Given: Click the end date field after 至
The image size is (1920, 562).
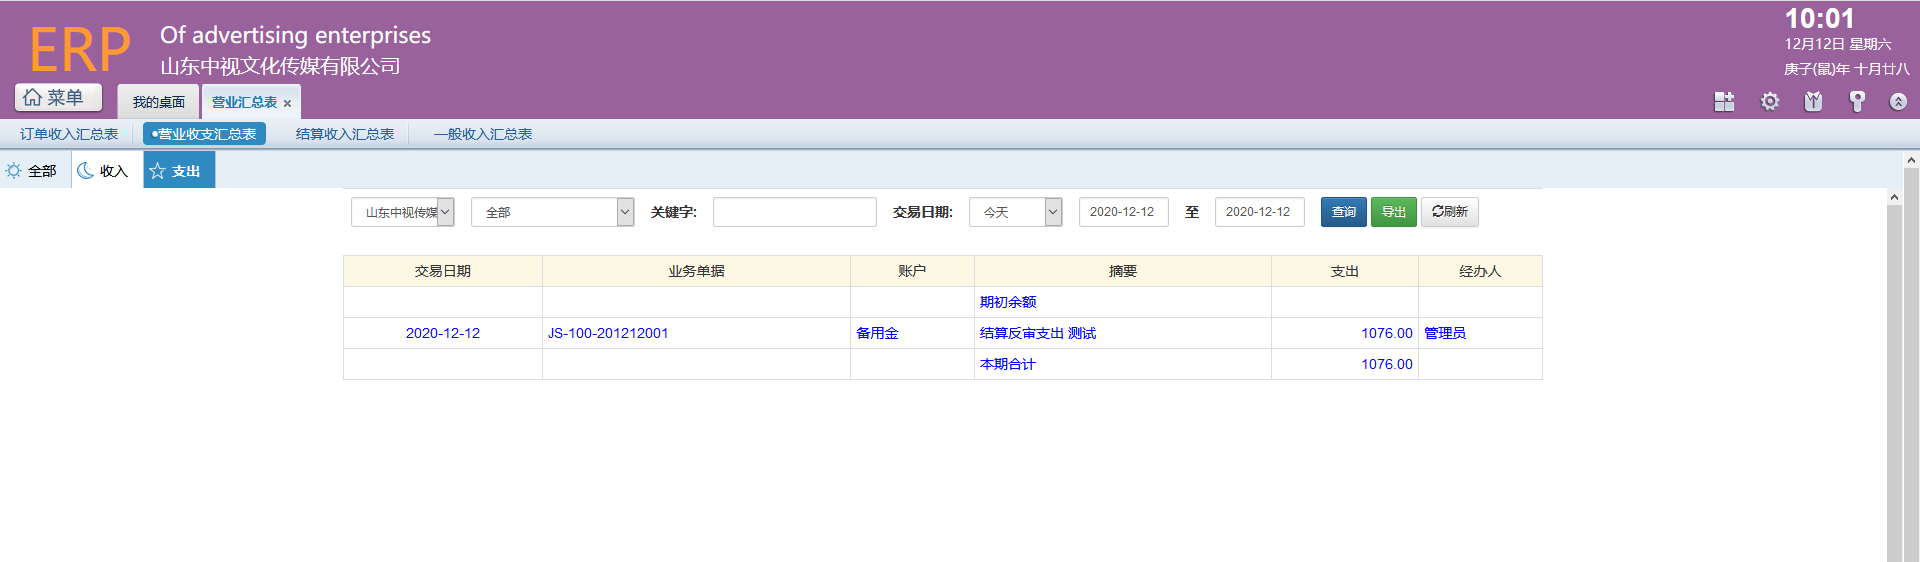Looking at the screenshot, I should 1260,212.
